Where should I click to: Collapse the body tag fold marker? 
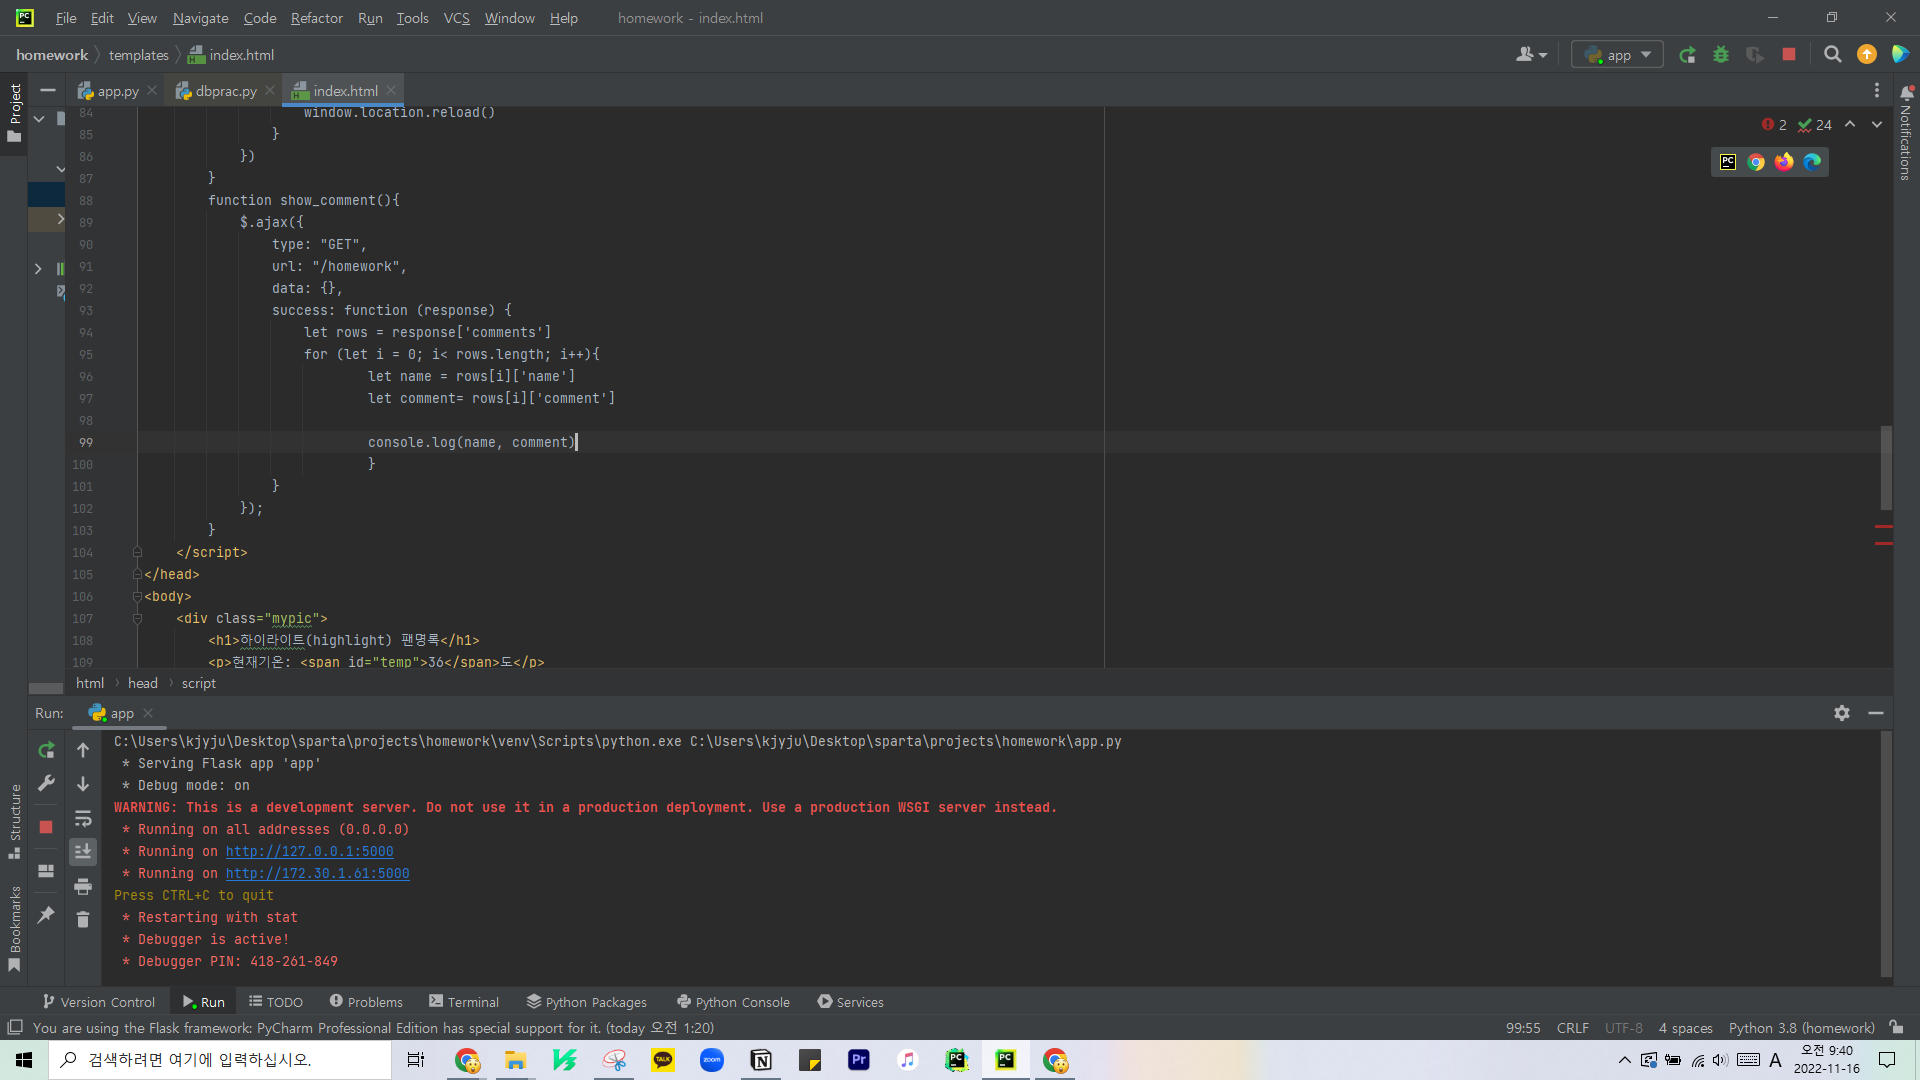pyautogui.click(x=137, y=597)
